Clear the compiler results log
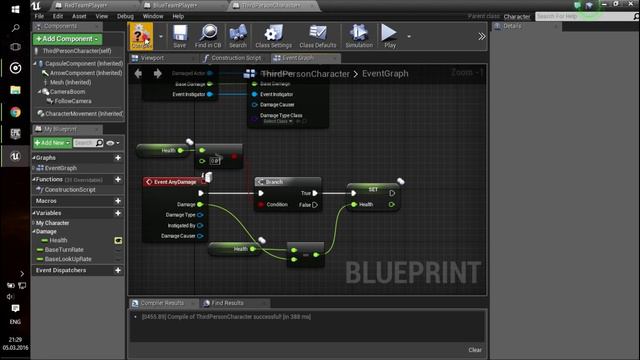This screenshot has width=640, height=360. click(475, 350)
